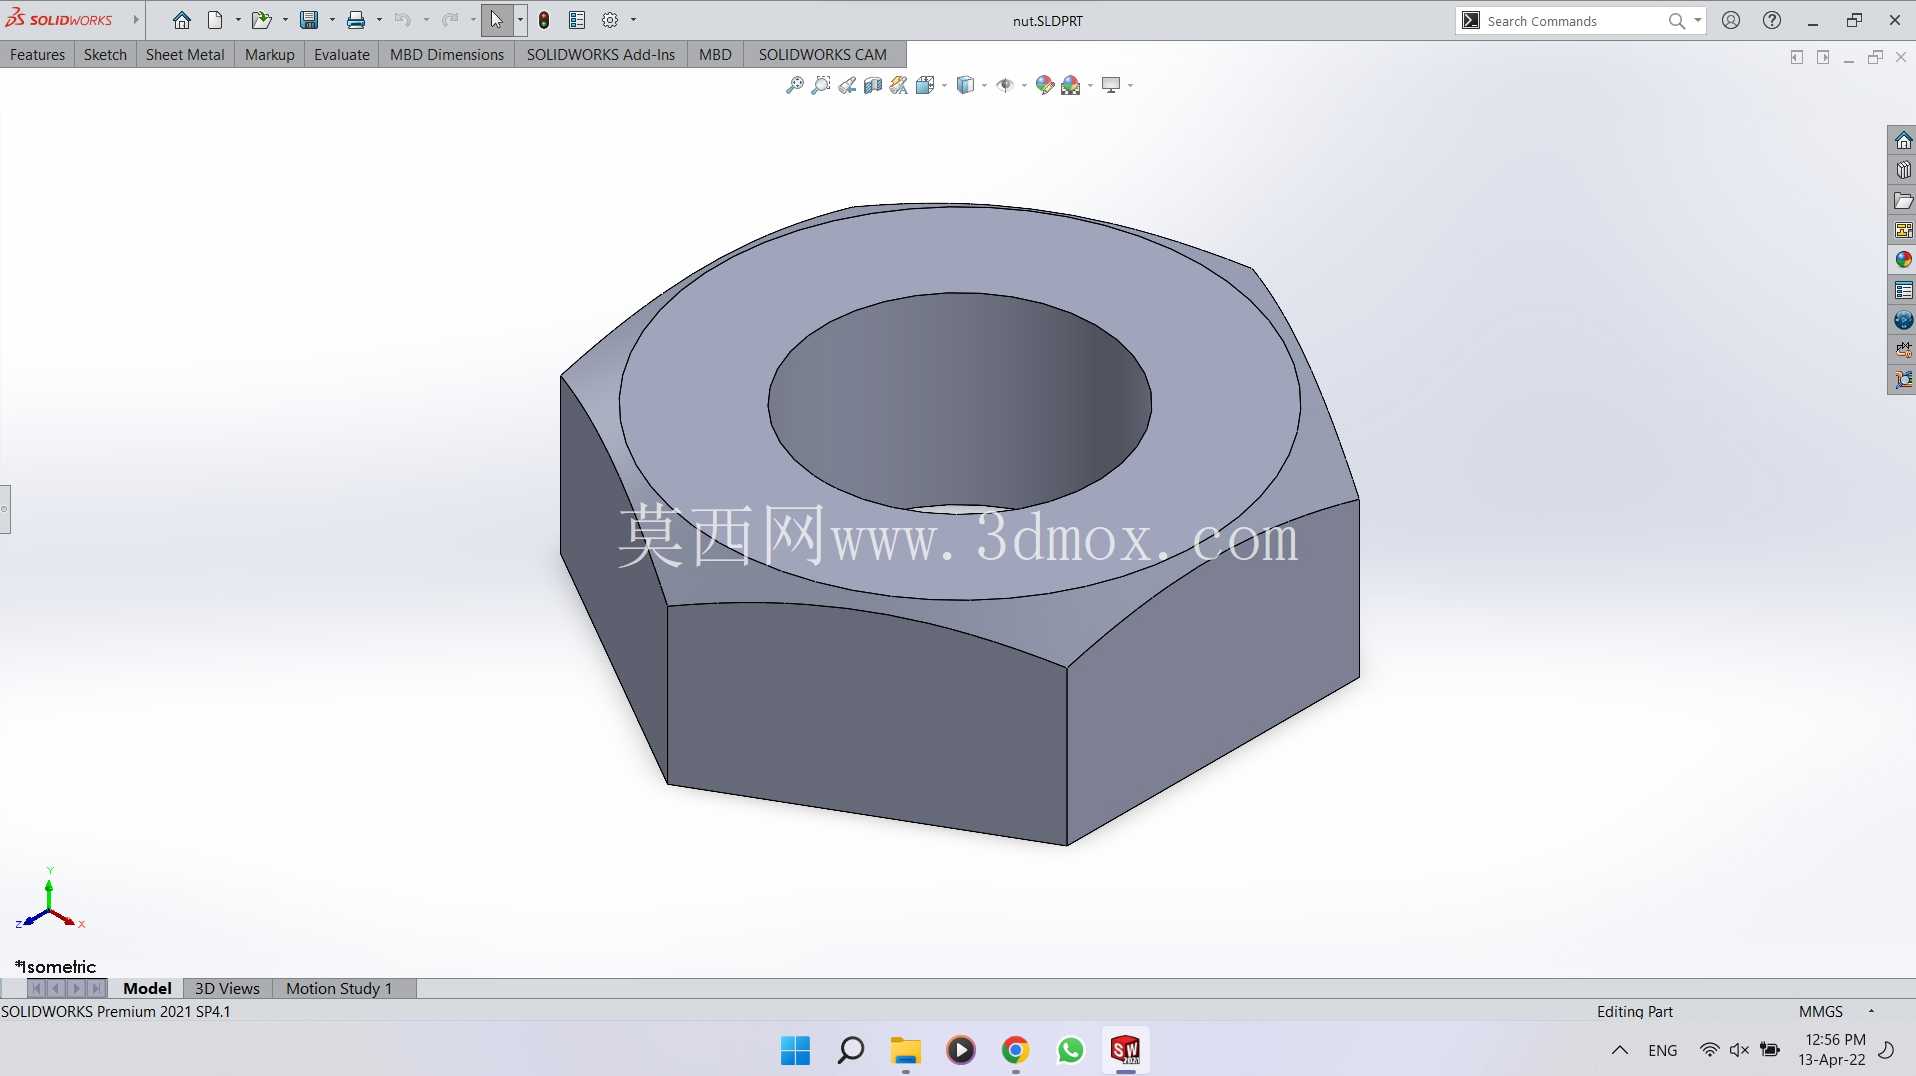This screenshot has width=1916, height=1076.
Task: Click the View Settings monitor icon
Action: tap(1111, 85)
